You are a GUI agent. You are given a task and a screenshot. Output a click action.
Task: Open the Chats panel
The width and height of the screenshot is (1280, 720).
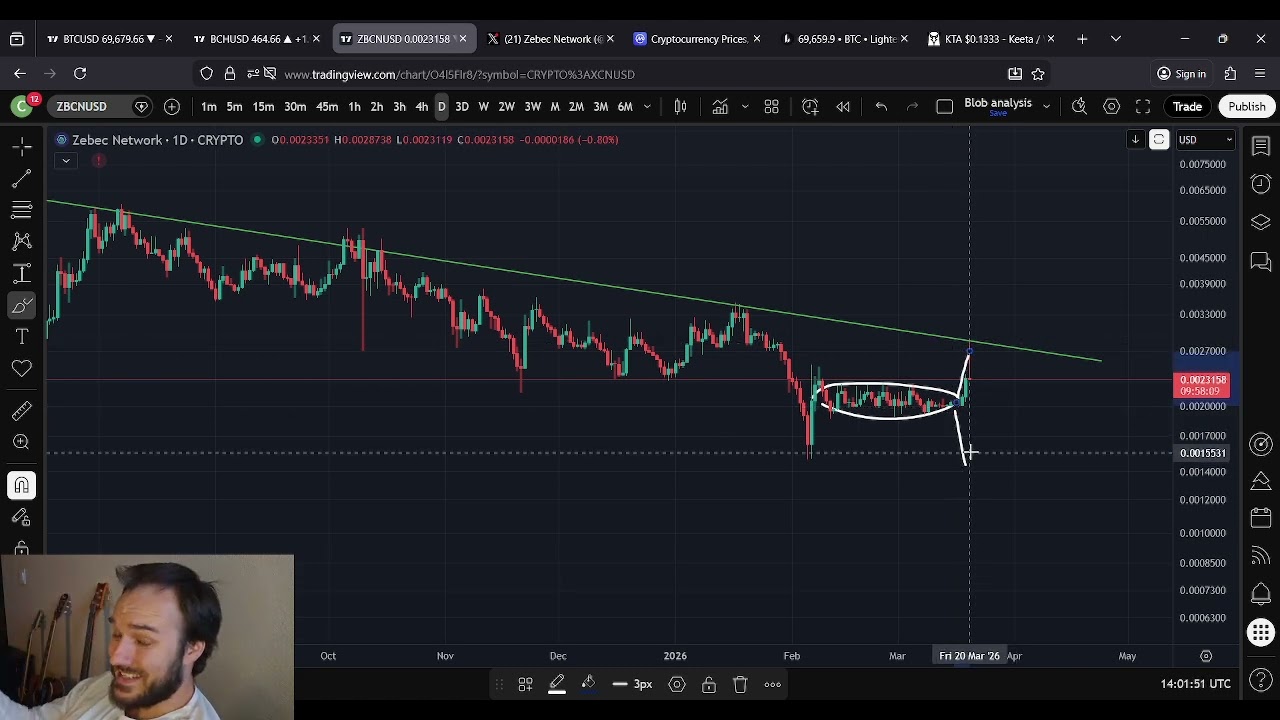click(1261, 261)
